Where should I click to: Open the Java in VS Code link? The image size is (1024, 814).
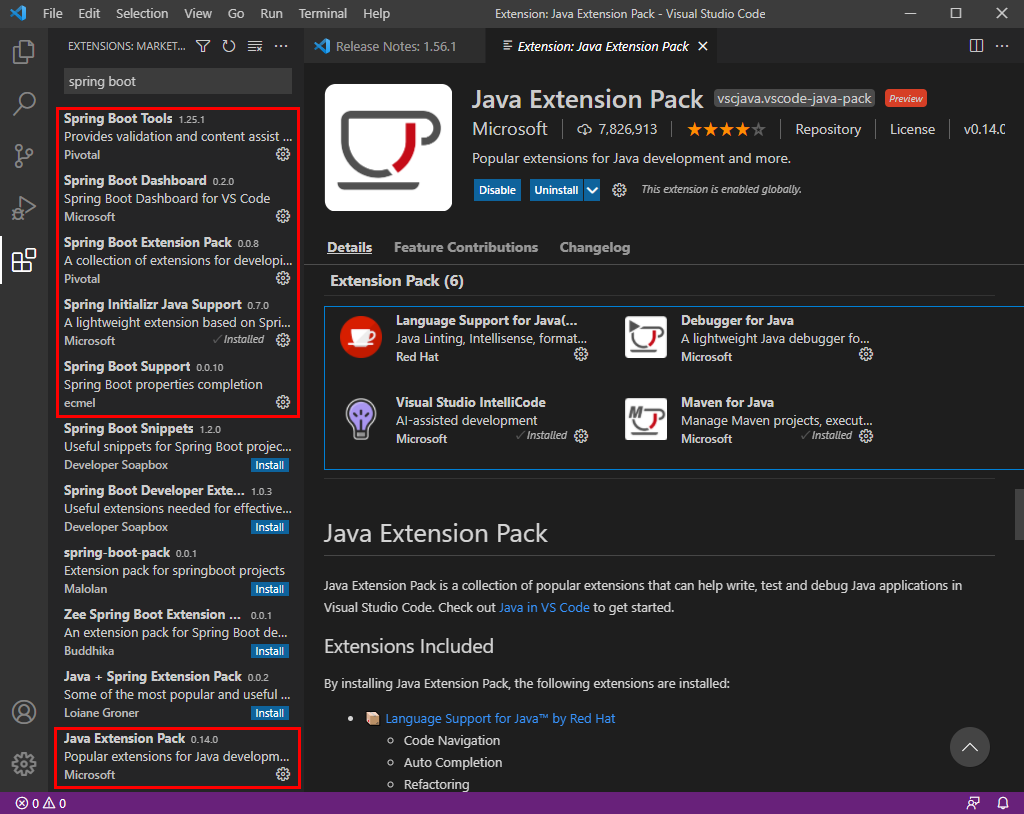pyautogui.click(x=544, y=608)
